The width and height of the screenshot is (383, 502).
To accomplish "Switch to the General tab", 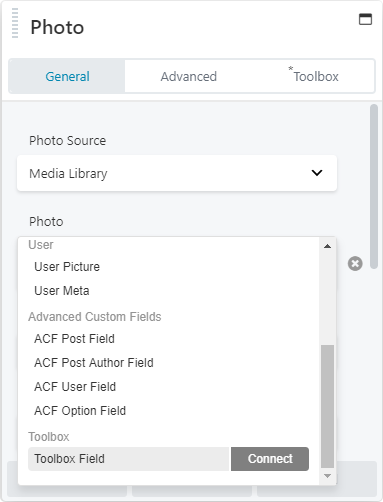I will coord(67,76).
